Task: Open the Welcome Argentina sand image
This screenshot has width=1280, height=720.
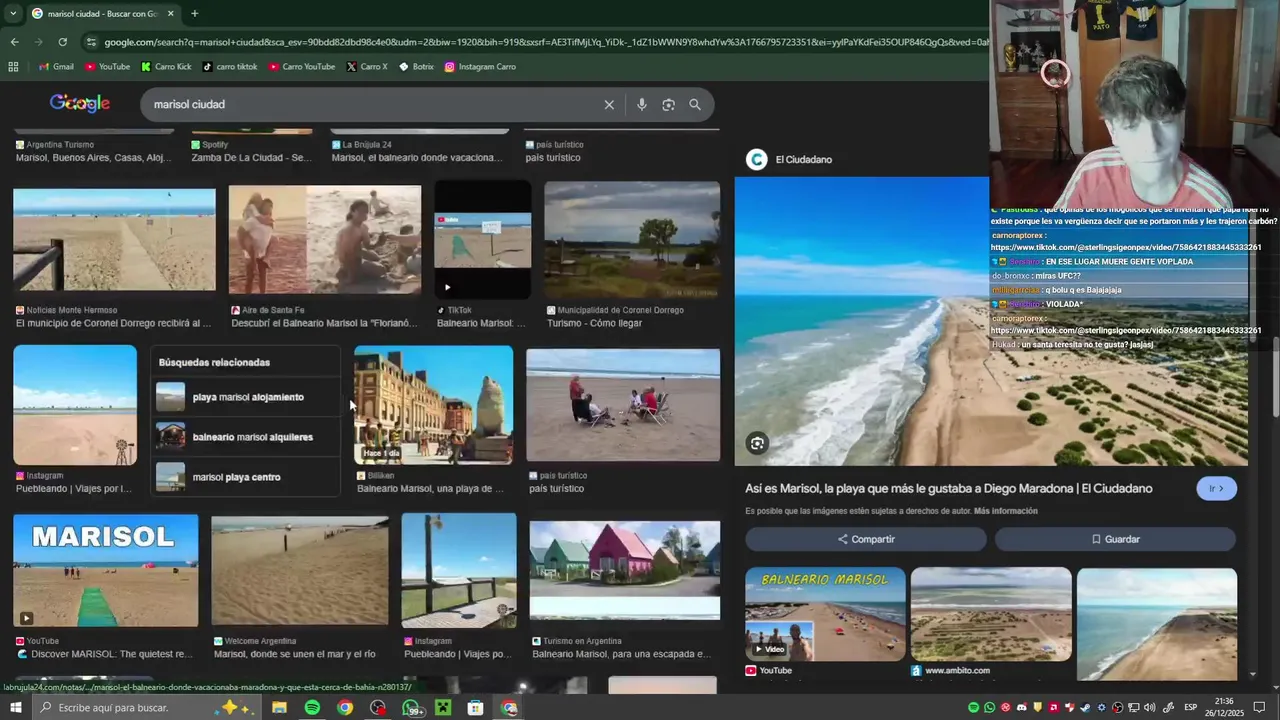Action: 300,570
